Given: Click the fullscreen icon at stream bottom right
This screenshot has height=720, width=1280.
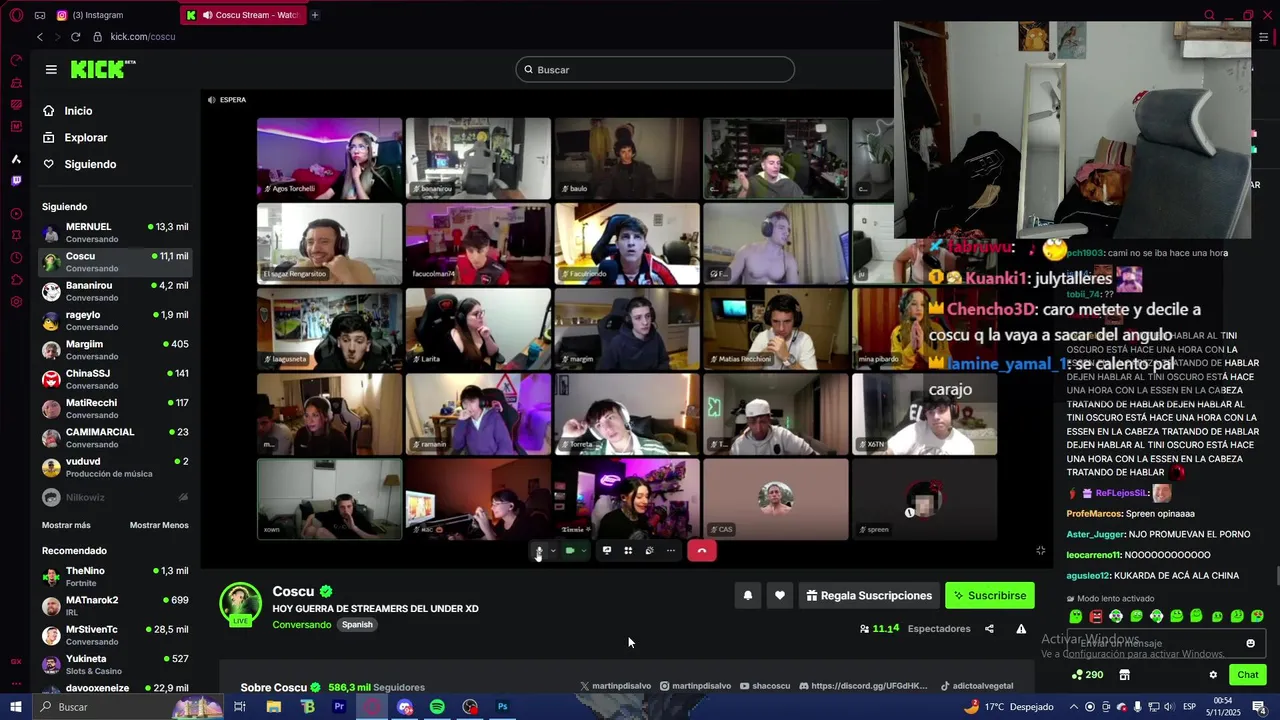Looking at the screenshot, I should tap(1041, 551).
